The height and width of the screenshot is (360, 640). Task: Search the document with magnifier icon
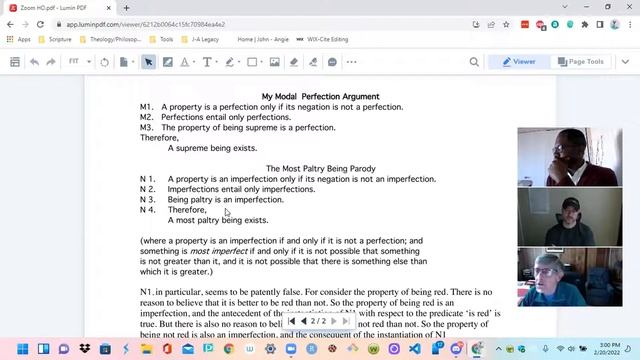coord(474,62)
